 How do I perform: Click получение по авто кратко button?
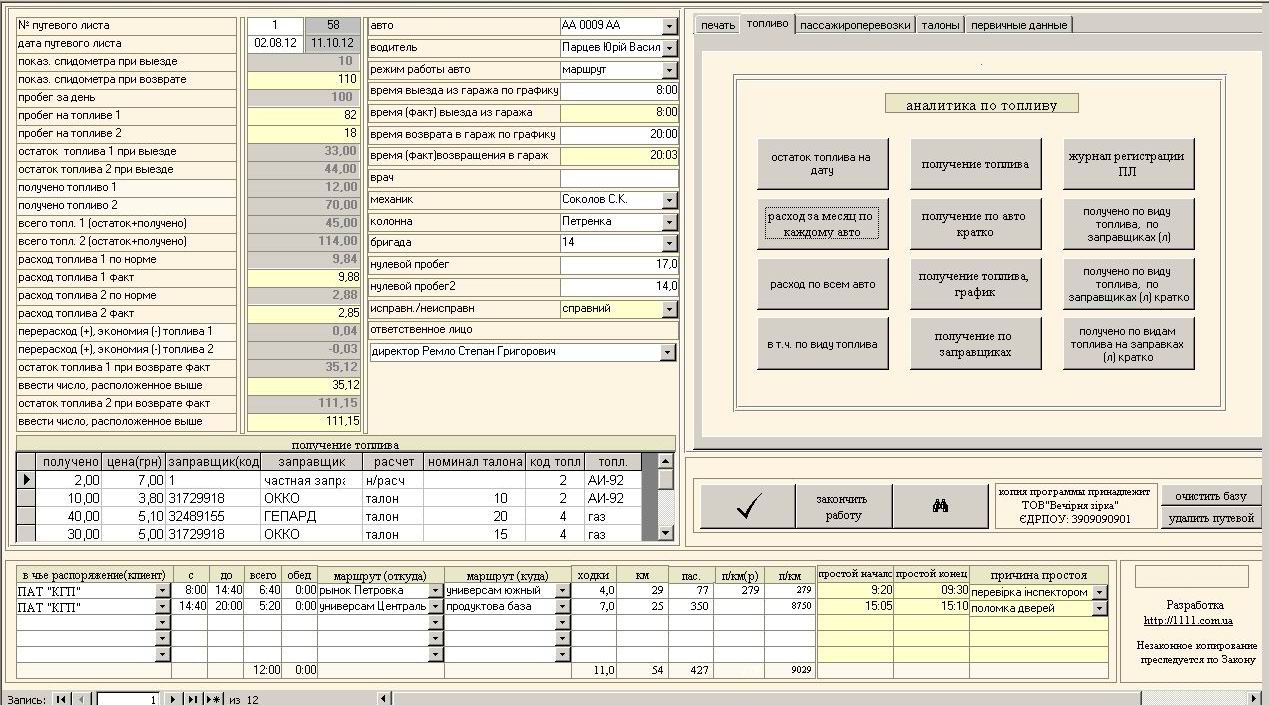coord(975,224)
